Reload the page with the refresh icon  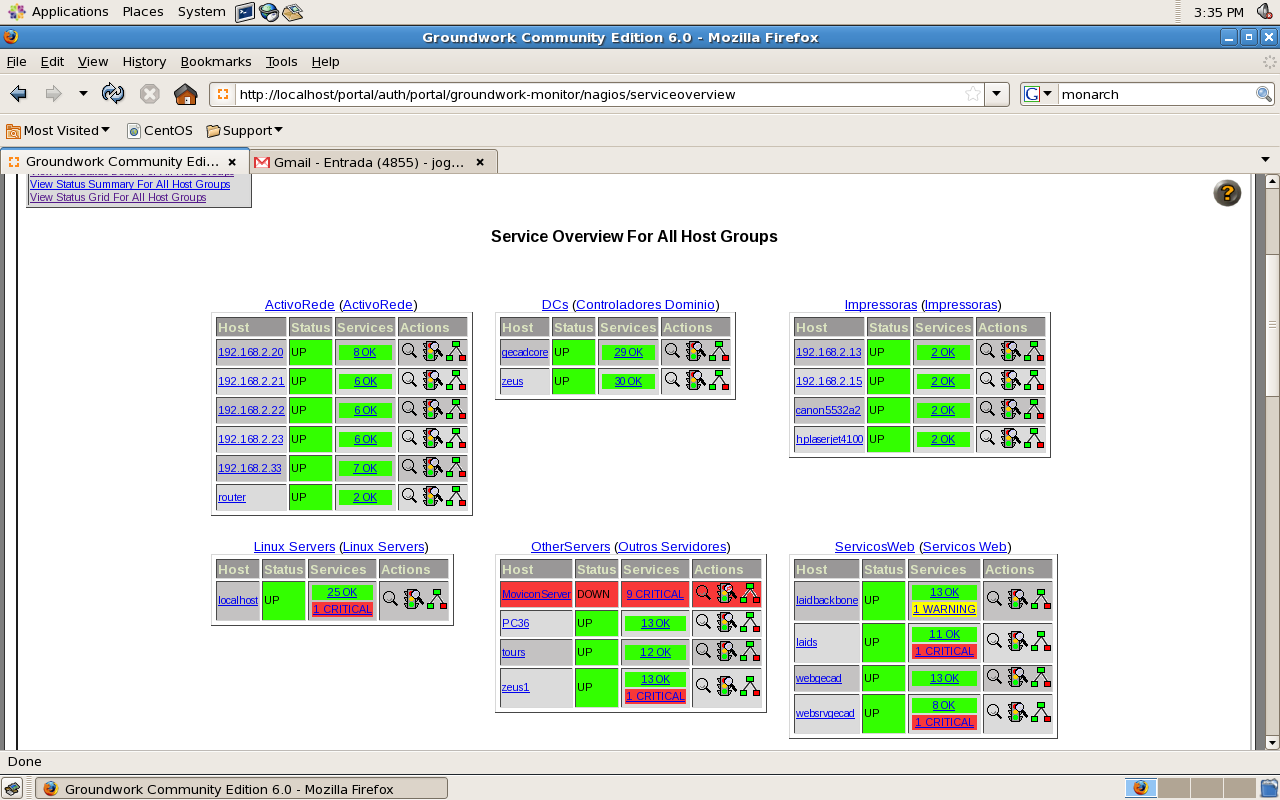(113, 94)
